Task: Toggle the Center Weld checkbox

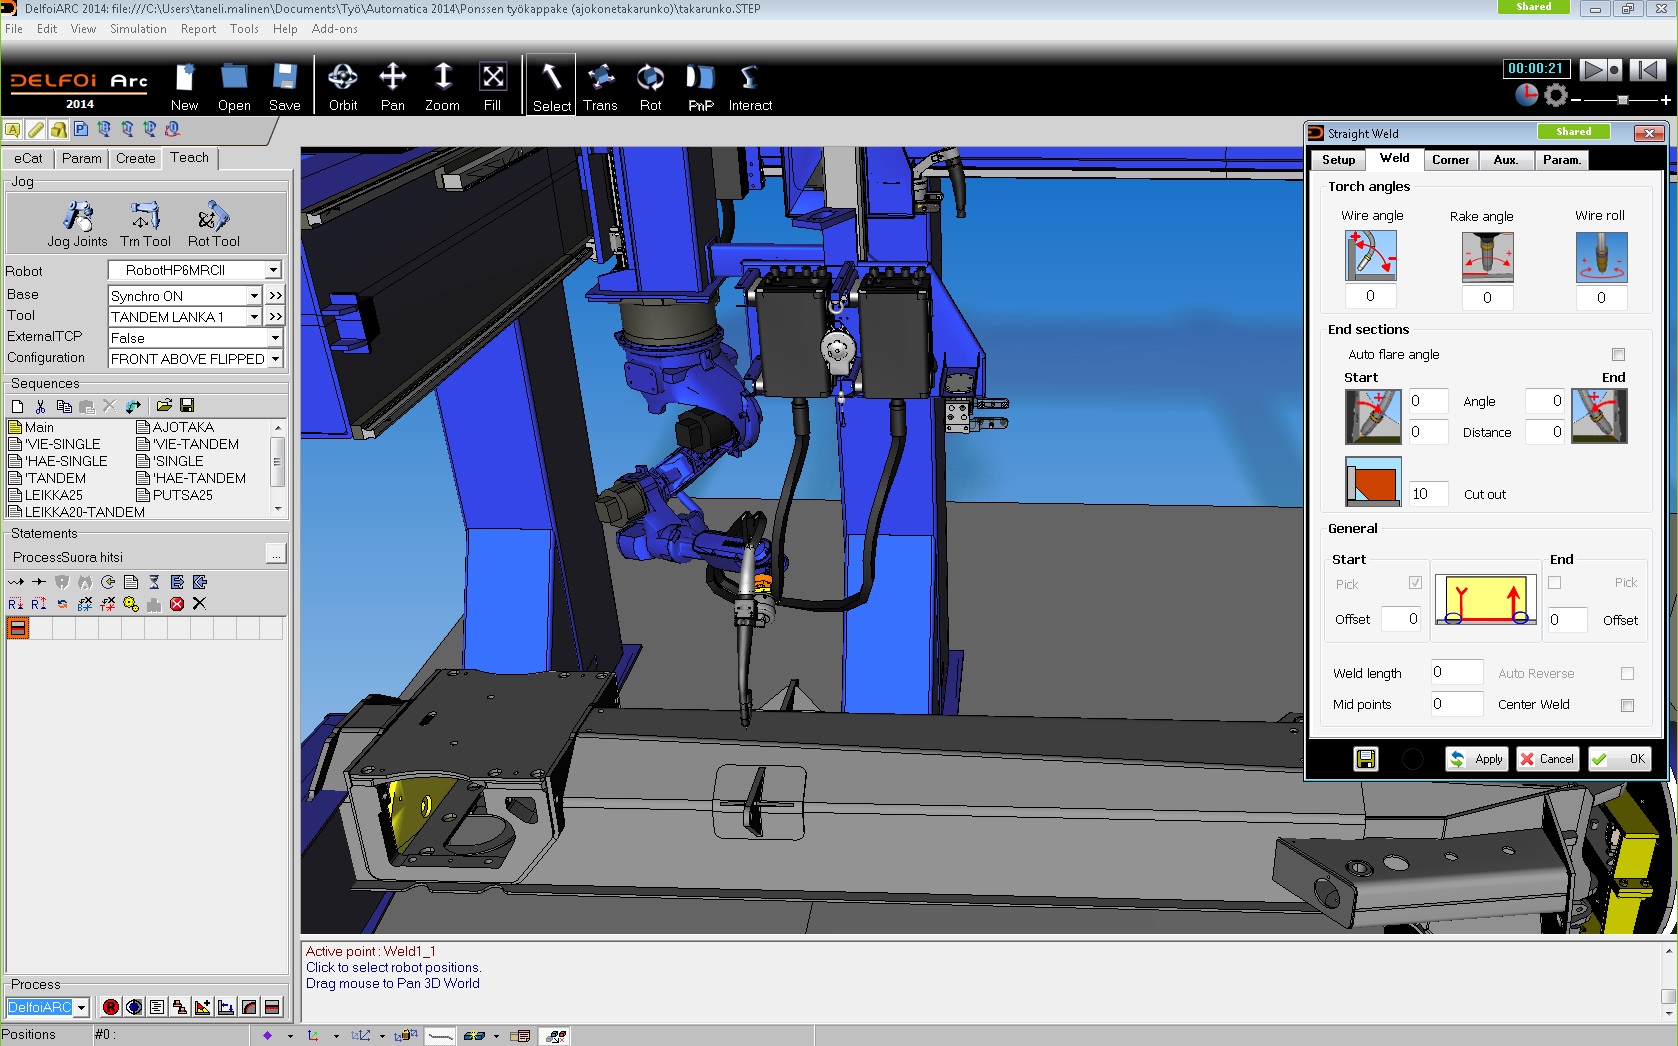Action: tap(1627, 705)
